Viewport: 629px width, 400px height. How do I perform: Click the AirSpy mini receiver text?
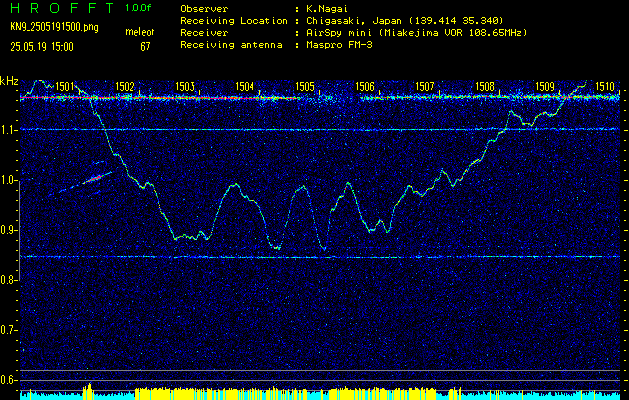coord(417,32)
